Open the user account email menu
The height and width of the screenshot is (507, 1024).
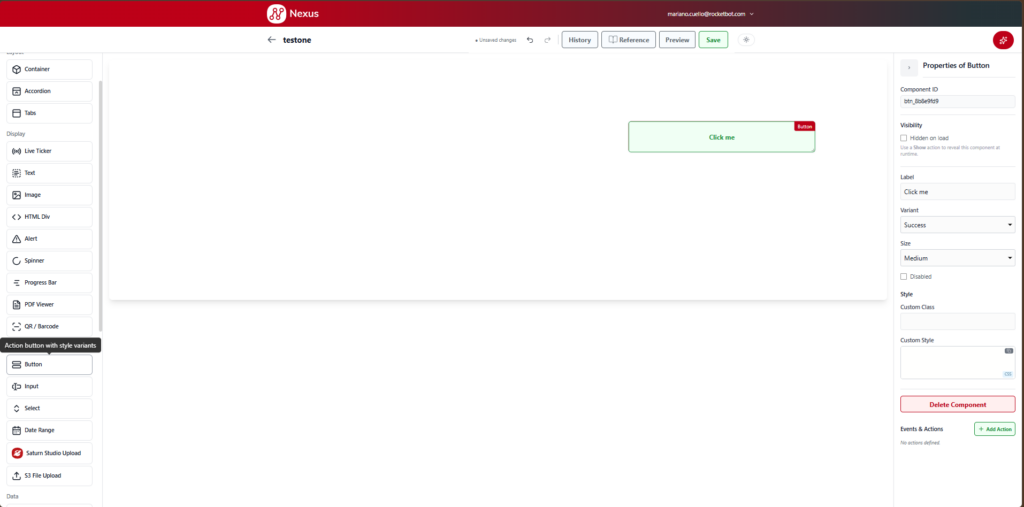(x=711, y=14)
